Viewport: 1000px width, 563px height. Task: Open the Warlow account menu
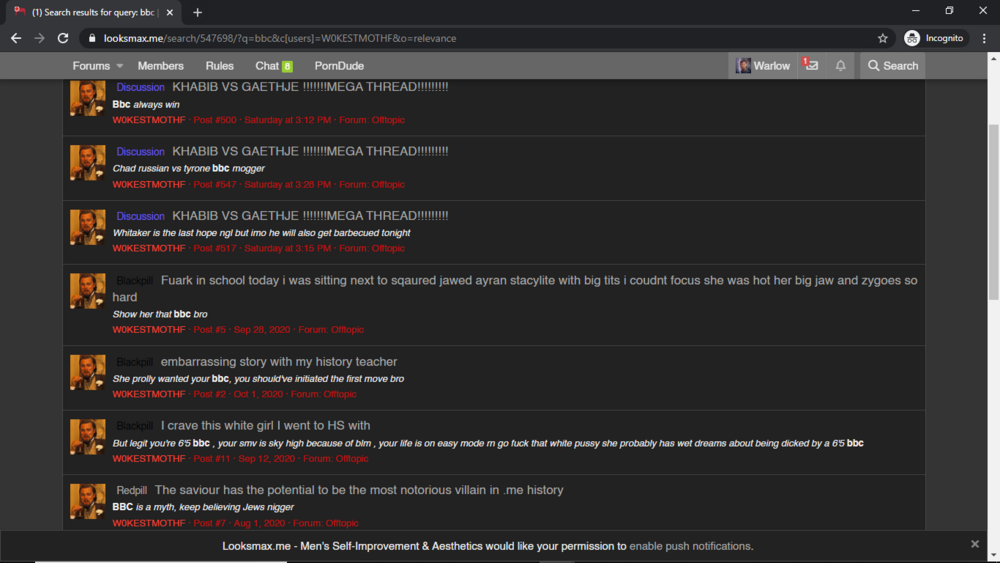pos(763,66)
